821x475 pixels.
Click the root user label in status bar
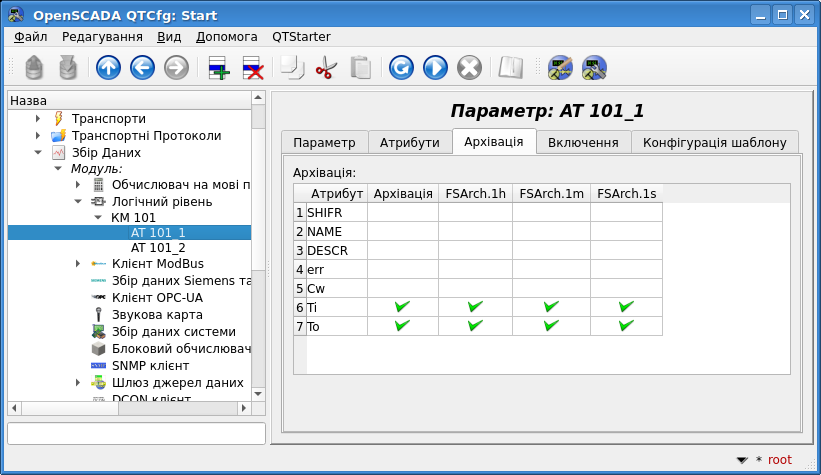pos(779,460)
